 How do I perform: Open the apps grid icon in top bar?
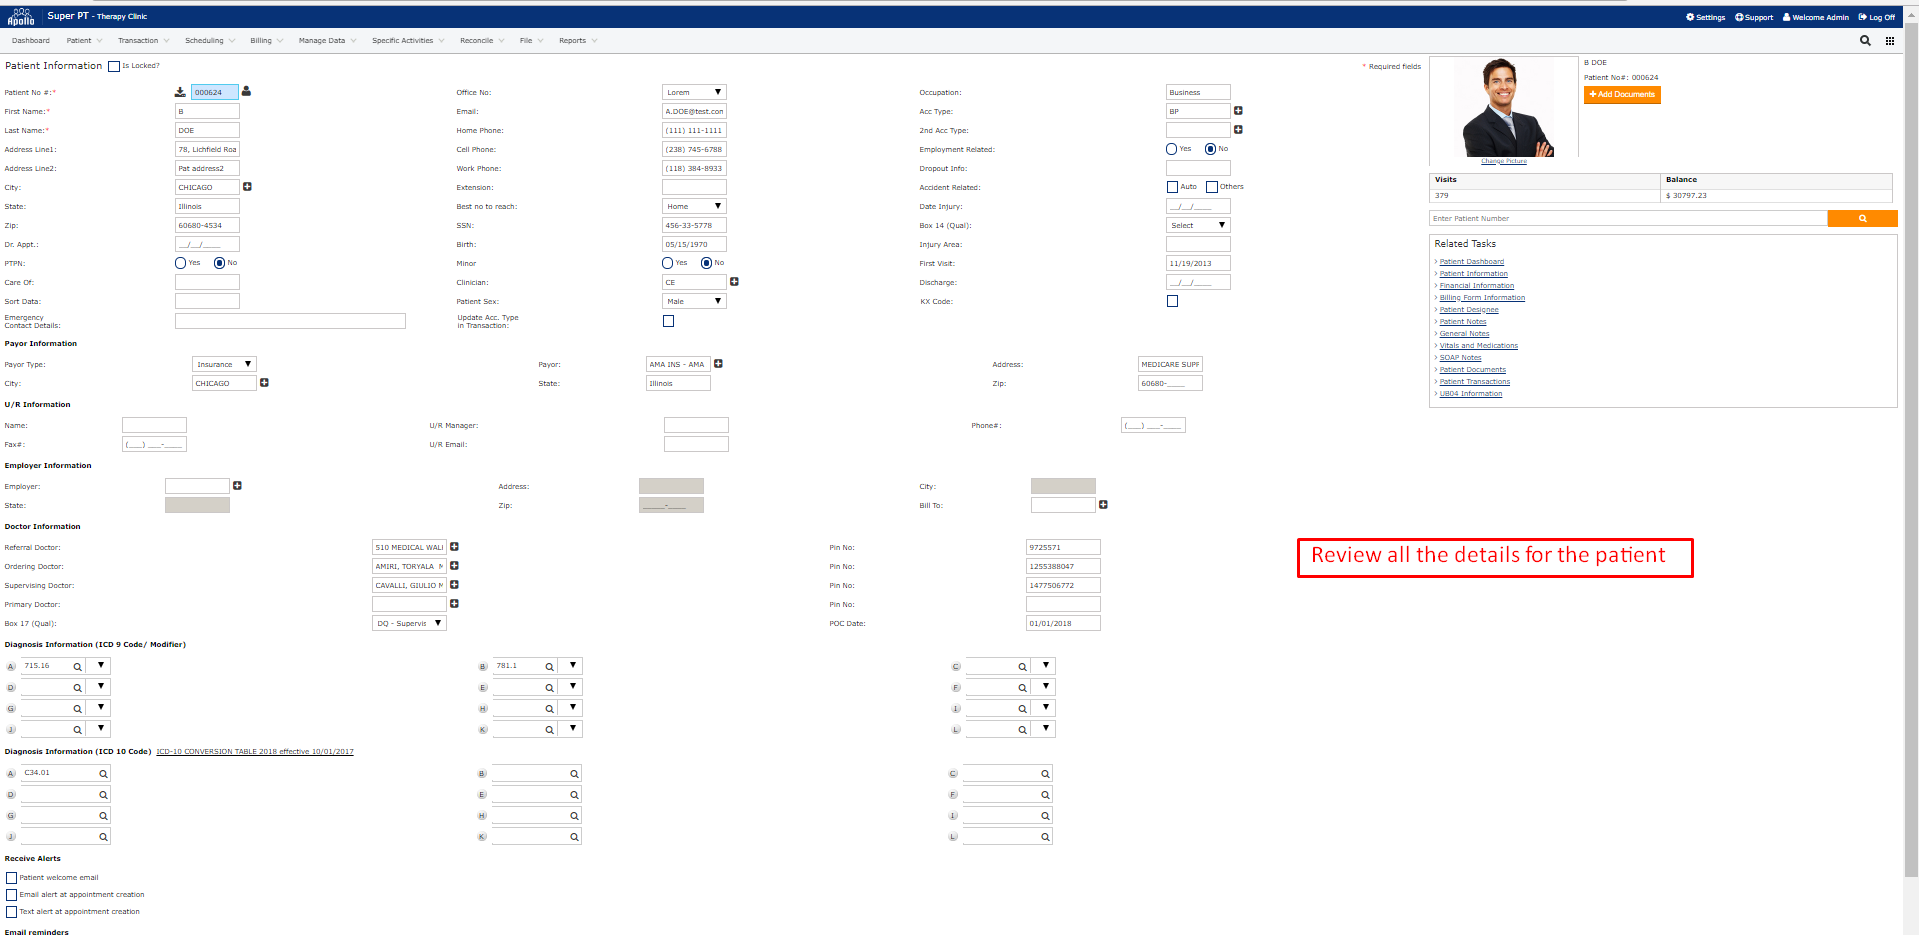tap(1889, 41)
